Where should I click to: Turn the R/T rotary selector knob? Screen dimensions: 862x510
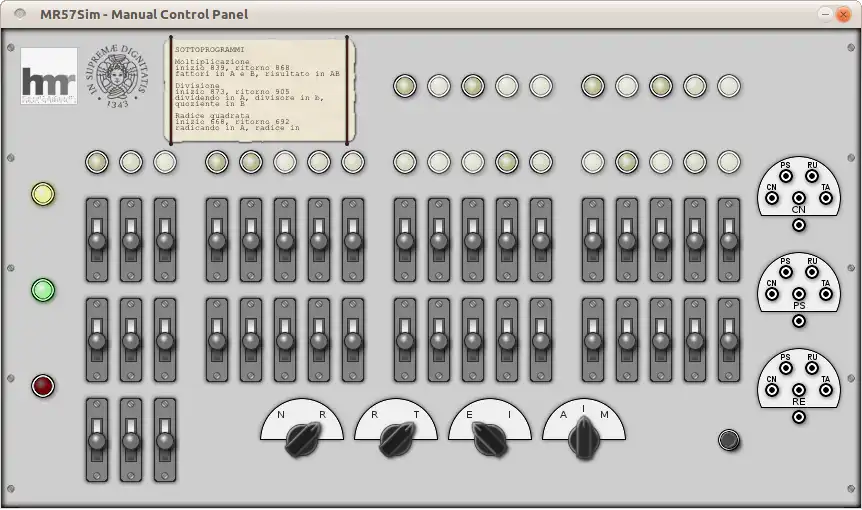tap(396, 439)
